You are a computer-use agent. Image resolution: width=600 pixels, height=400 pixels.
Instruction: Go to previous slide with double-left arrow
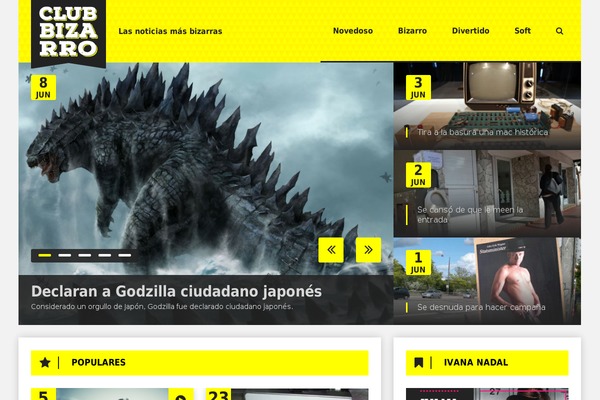[331, 250]
